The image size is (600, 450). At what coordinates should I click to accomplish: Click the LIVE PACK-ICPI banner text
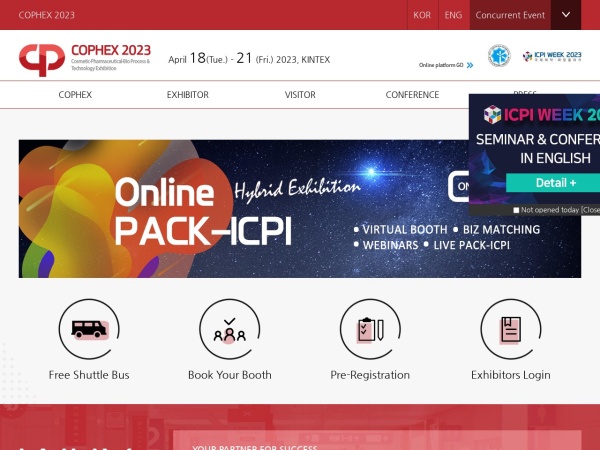tap(471, 245)
